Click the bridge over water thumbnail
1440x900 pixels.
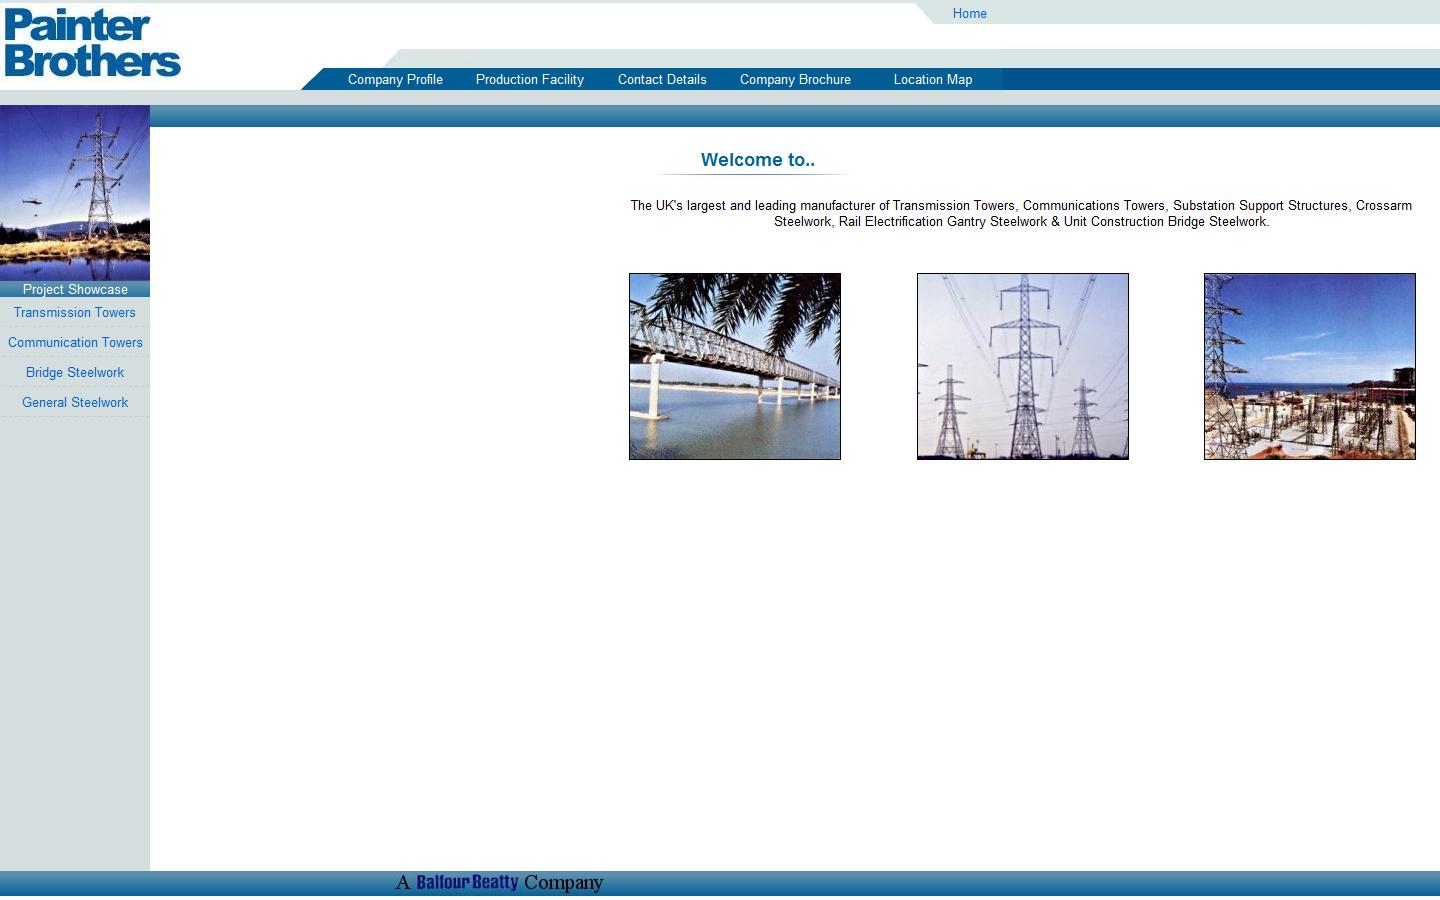click(x=735, y=367)
